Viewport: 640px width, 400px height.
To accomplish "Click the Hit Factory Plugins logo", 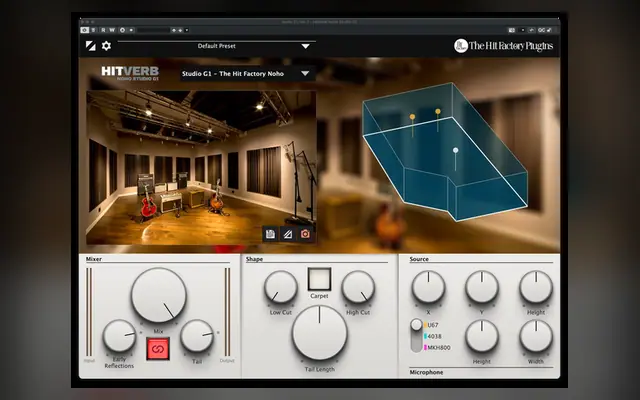I will (x=503, y=46).
